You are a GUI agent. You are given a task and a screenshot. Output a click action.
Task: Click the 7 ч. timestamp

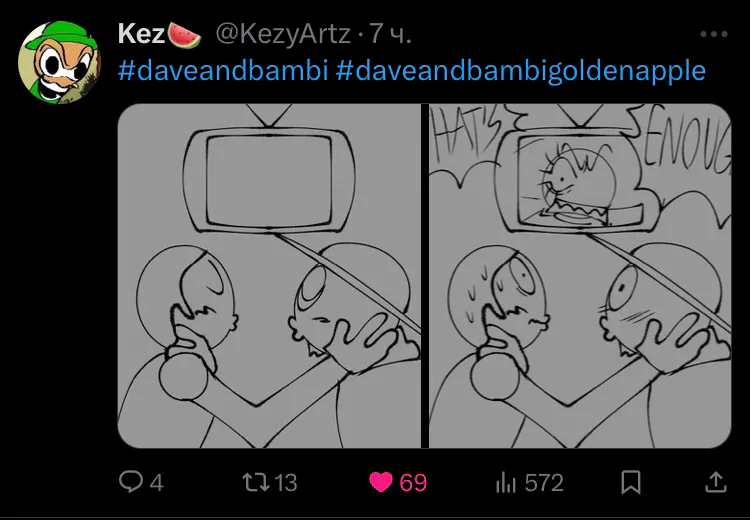(x=391, y=34)
